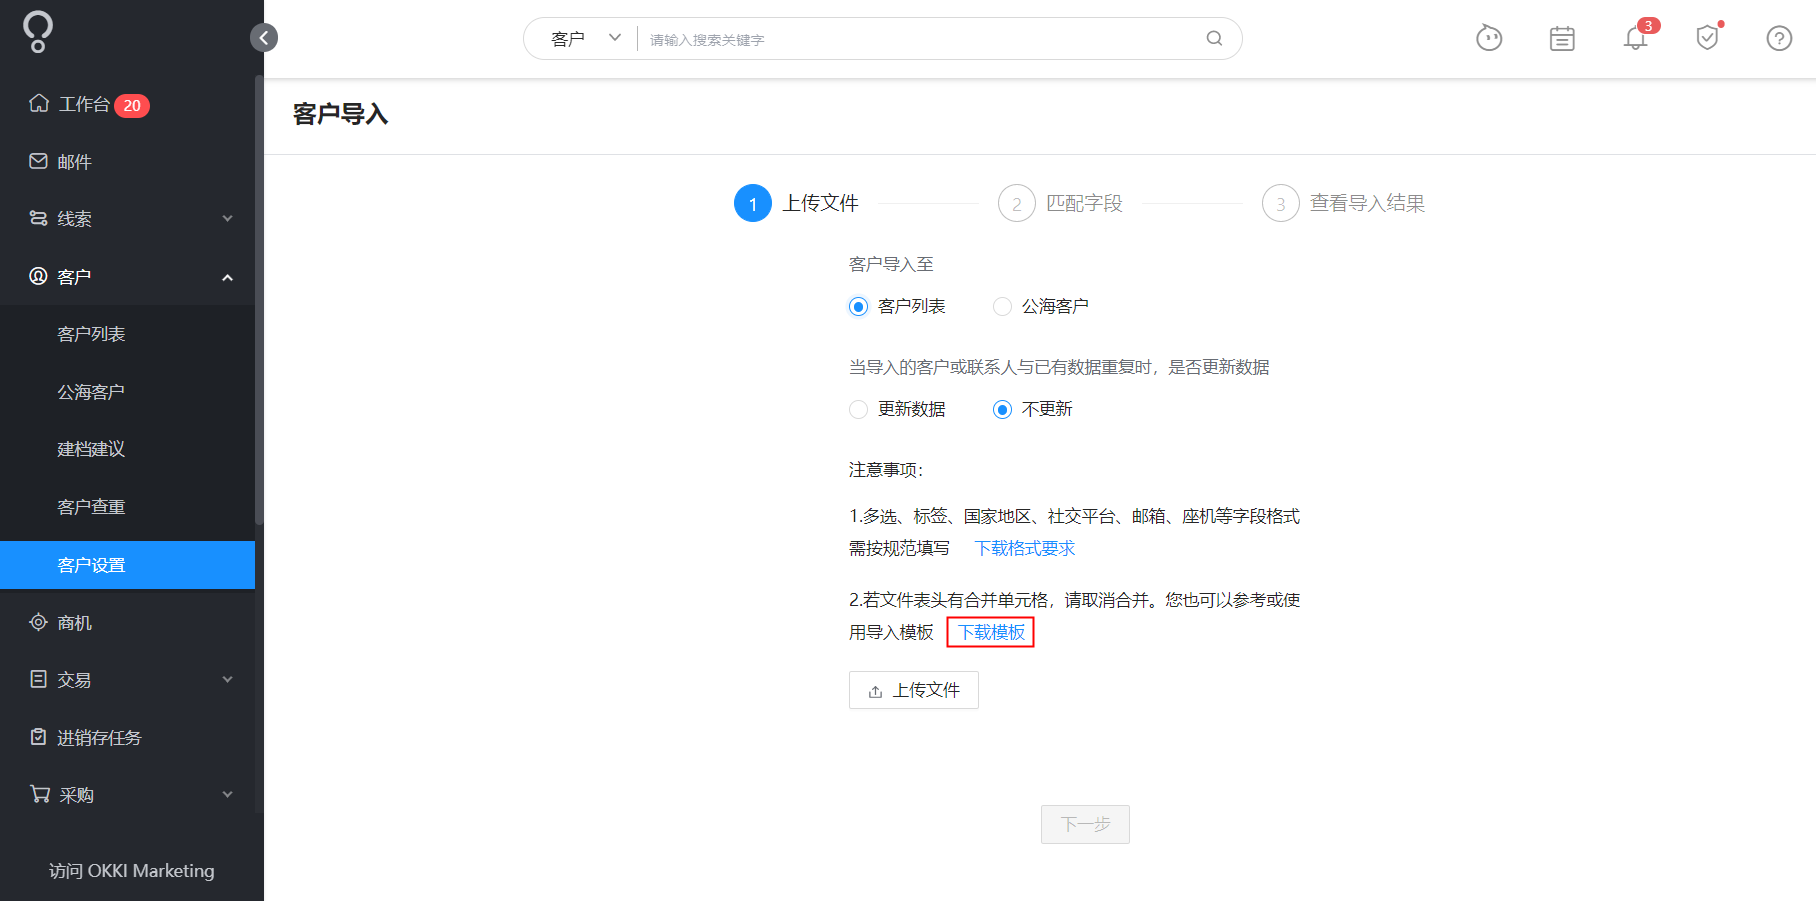Expand the 采购 sidebar section
Viewport: 1816px width, 901px height.
(227, 795)
